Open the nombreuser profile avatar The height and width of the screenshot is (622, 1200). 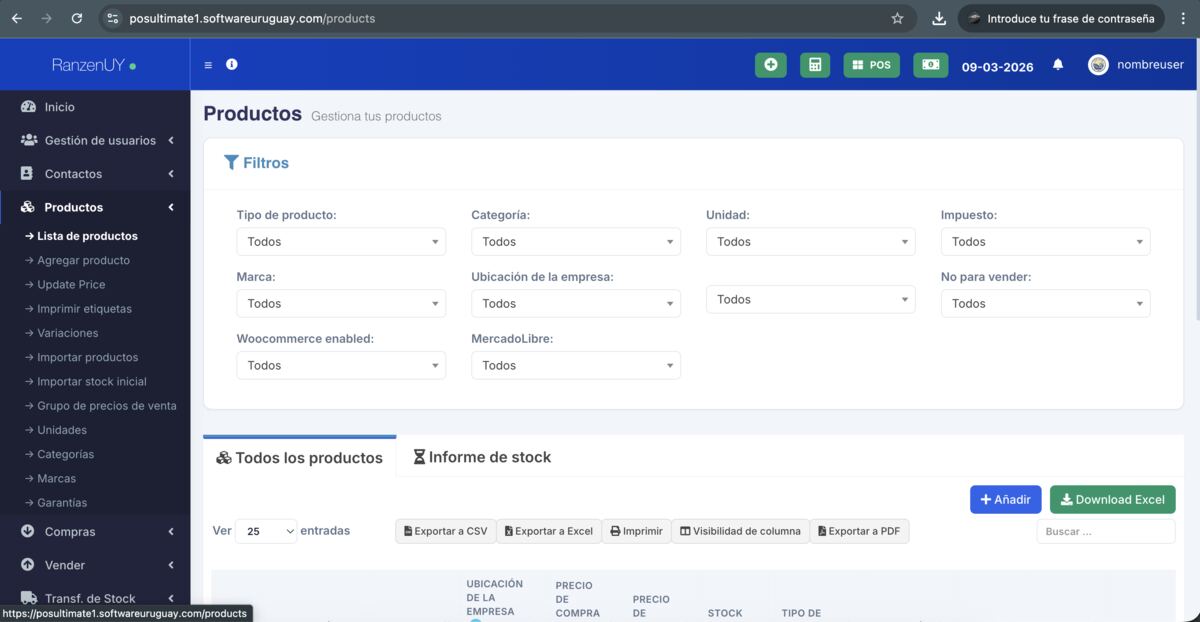coord(1098,63)
